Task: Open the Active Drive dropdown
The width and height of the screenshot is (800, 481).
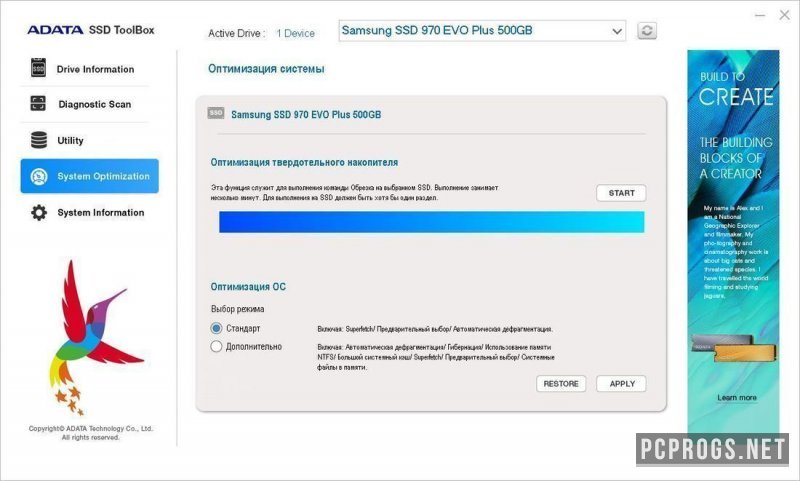Action: (482, 31)
